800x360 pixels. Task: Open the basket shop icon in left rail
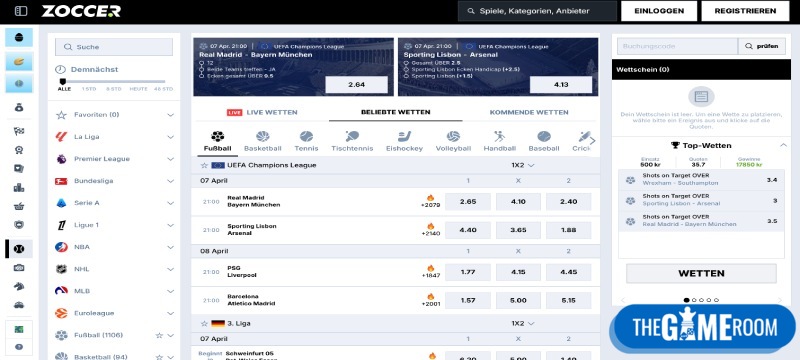(x=19, y=206)
